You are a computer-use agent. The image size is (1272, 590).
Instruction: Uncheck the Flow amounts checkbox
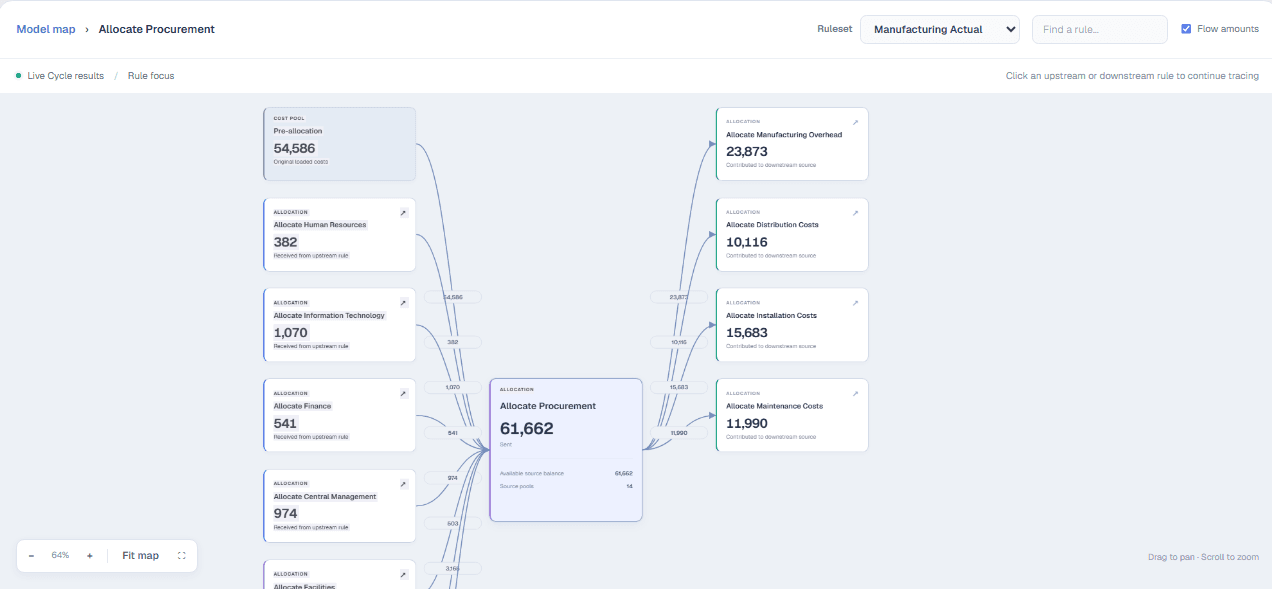click(1186, 29)
